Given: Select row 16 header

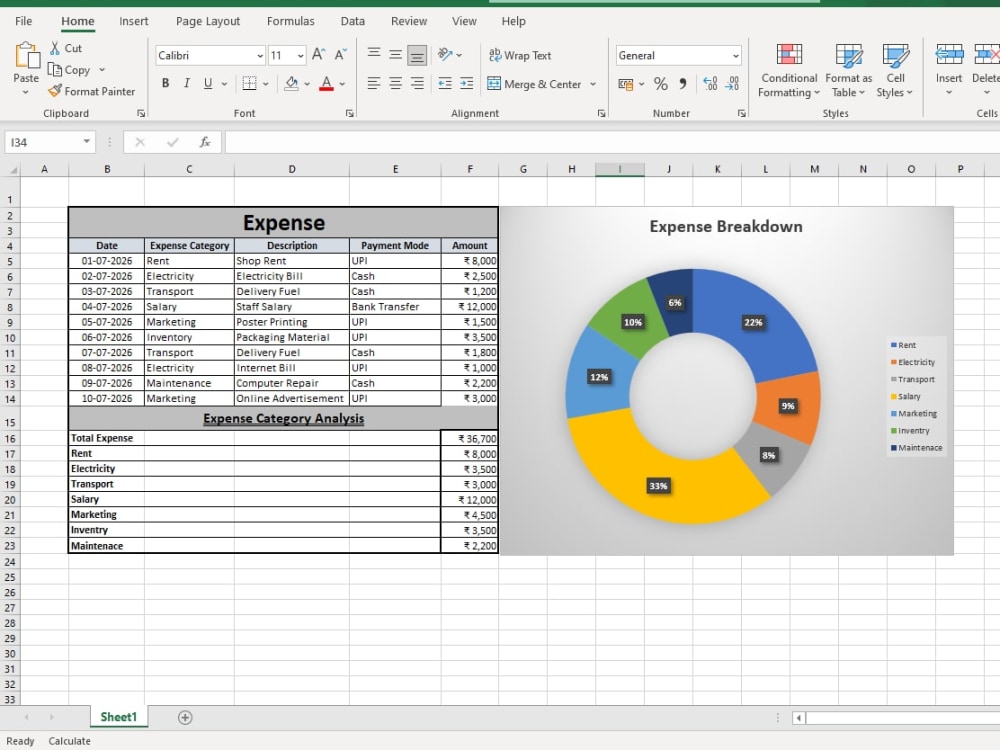Looking at the screenshot, I should point(10,439).
